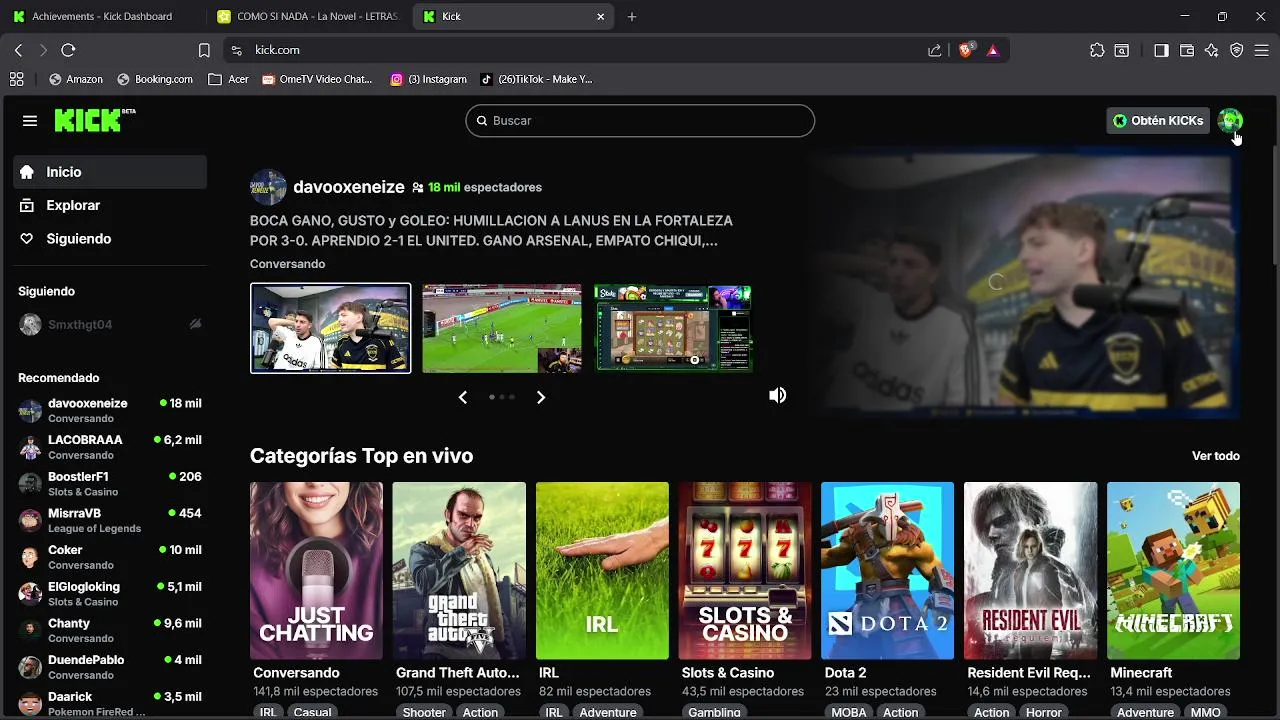Image resolution: width=1280 pixels, height=720 pixels.
Task: Open the featured stream video preview
Action: tap(1024, 282)
